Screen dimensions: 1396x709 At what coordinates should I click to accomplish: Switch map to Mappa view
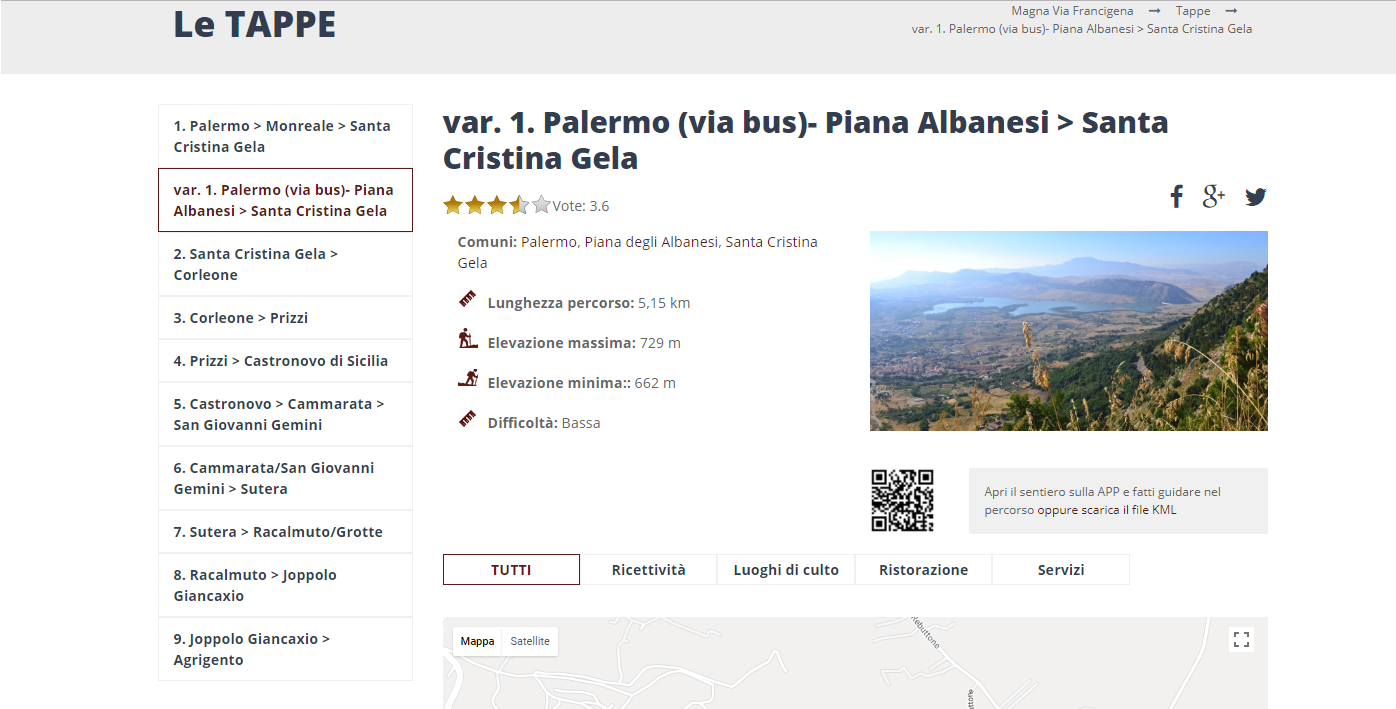(x=477, y=641)
